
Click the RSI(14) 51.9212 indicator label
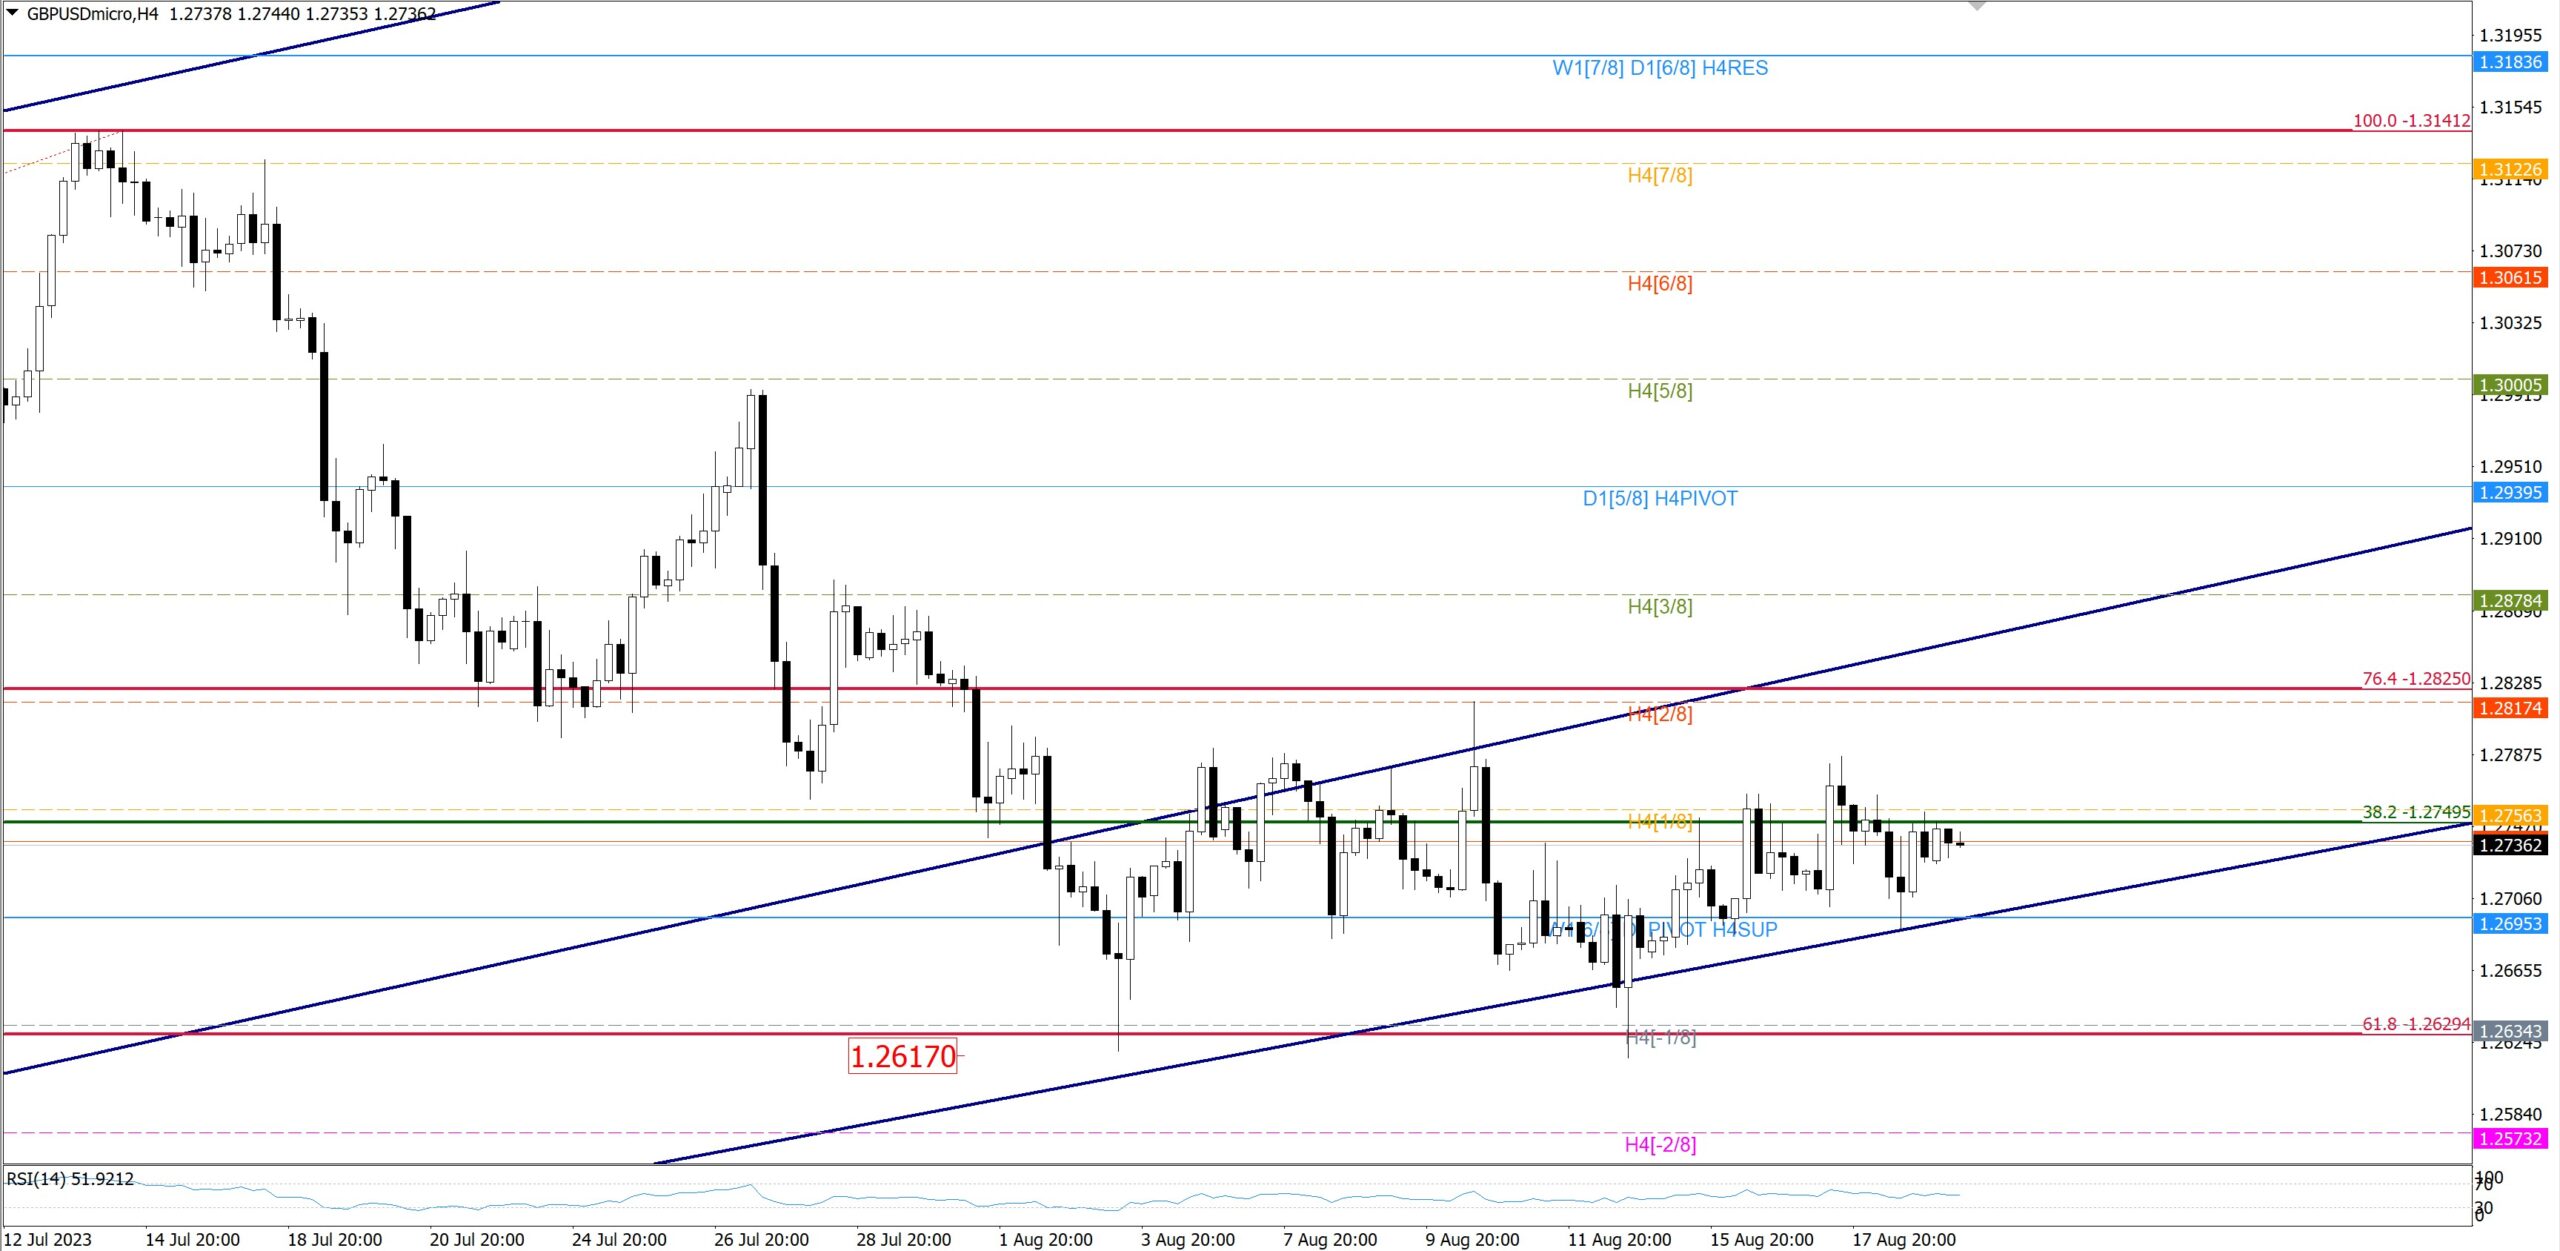tap(70, 1179)
